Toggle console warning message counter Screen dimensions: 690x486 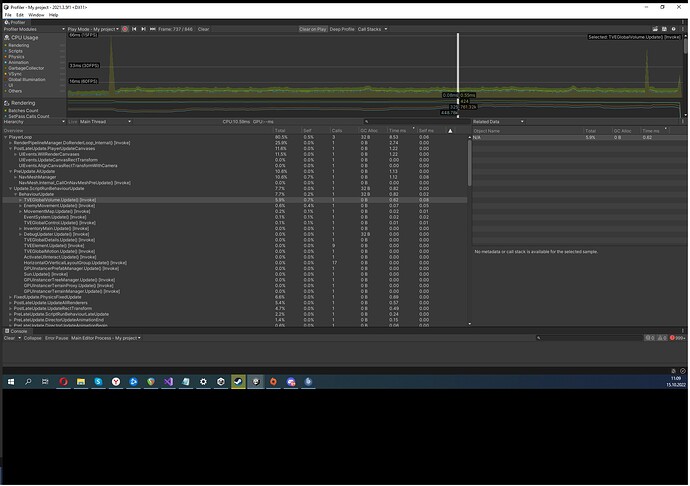click(662, 338)
